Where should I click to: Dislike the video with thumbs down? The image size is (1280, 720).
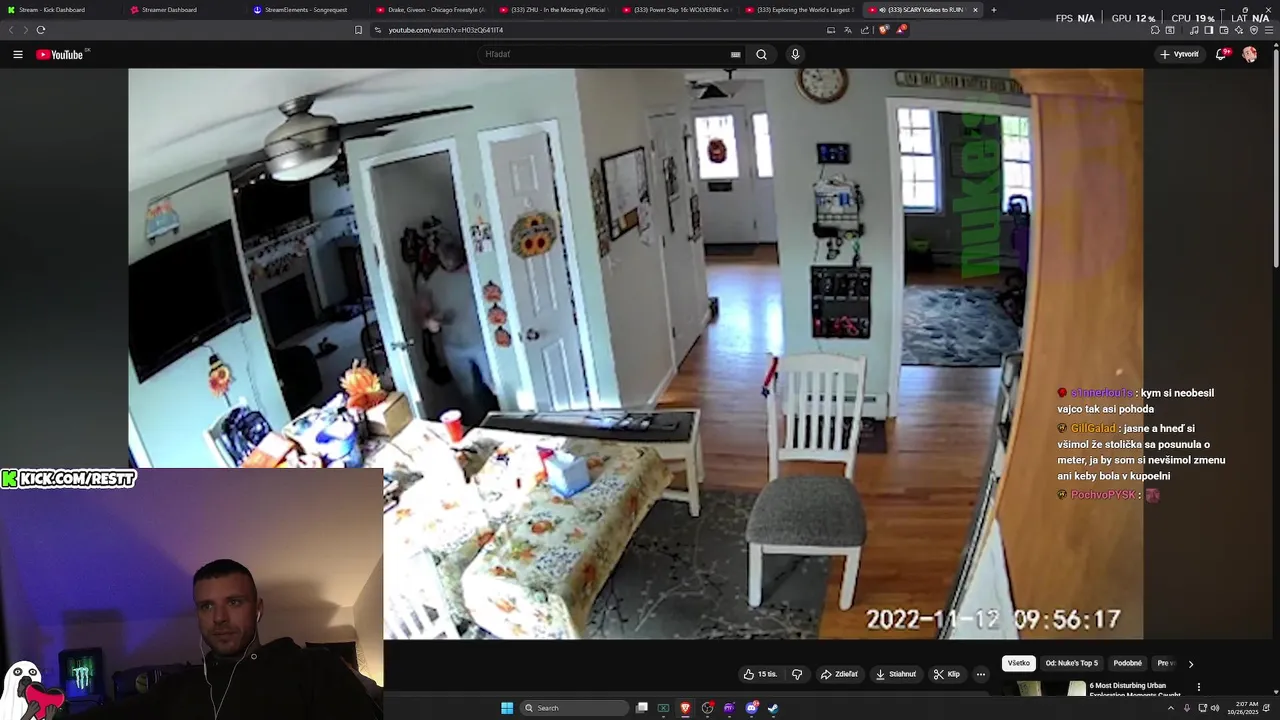click(797, 674)
